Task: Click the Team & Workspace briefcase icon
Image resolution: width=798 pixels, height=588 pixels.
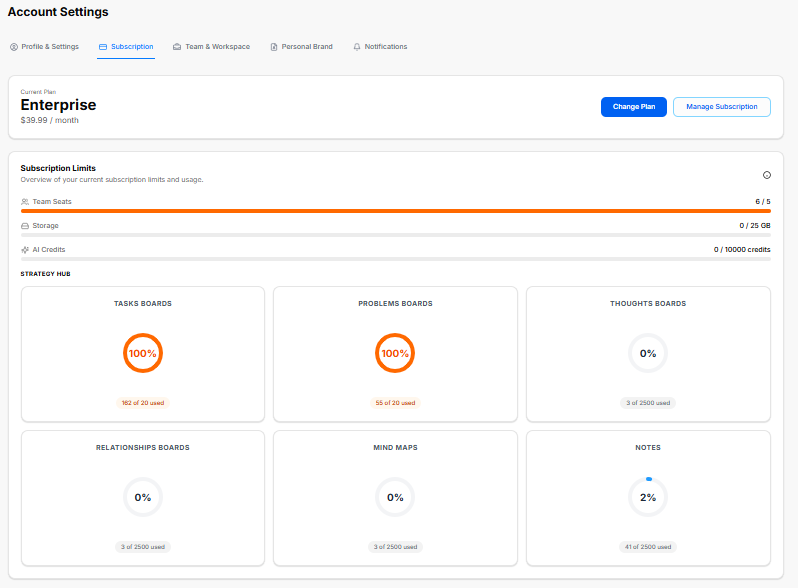Action: [x=177, y=47]
